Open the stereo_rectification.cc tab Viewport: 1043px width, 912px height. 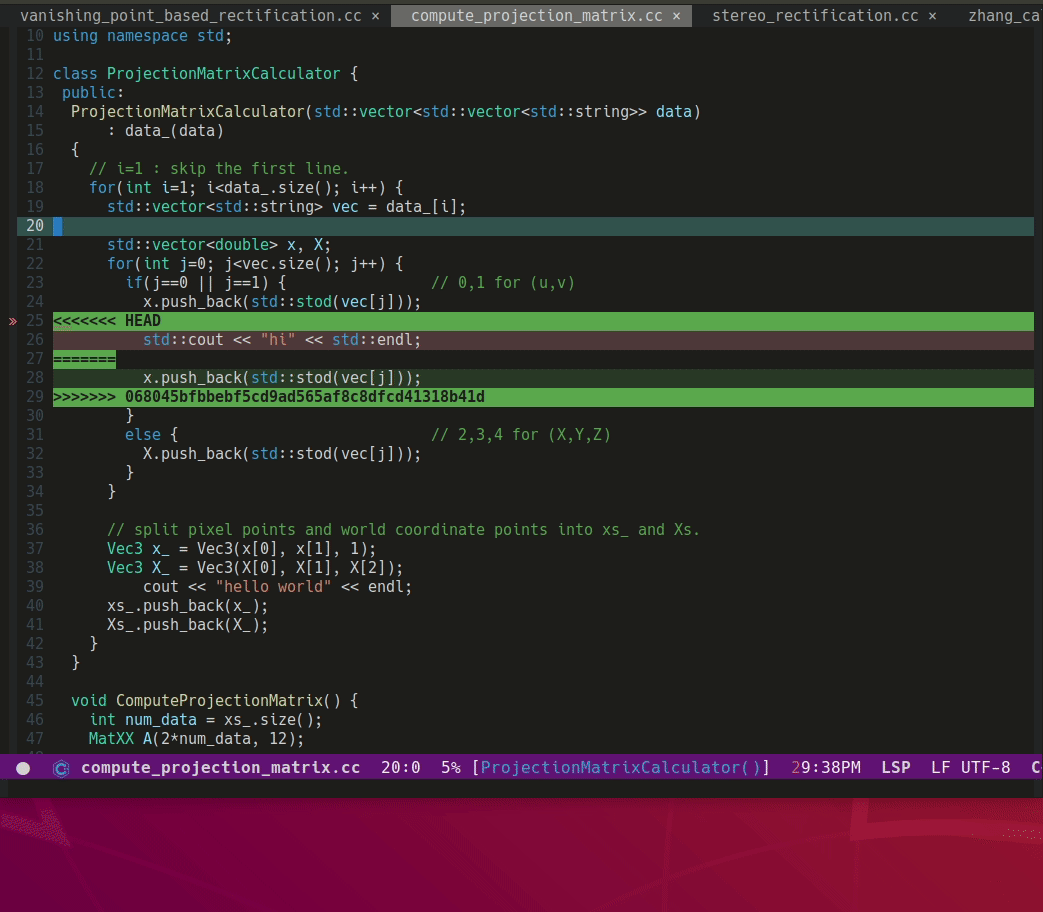(x=815, y=15)
